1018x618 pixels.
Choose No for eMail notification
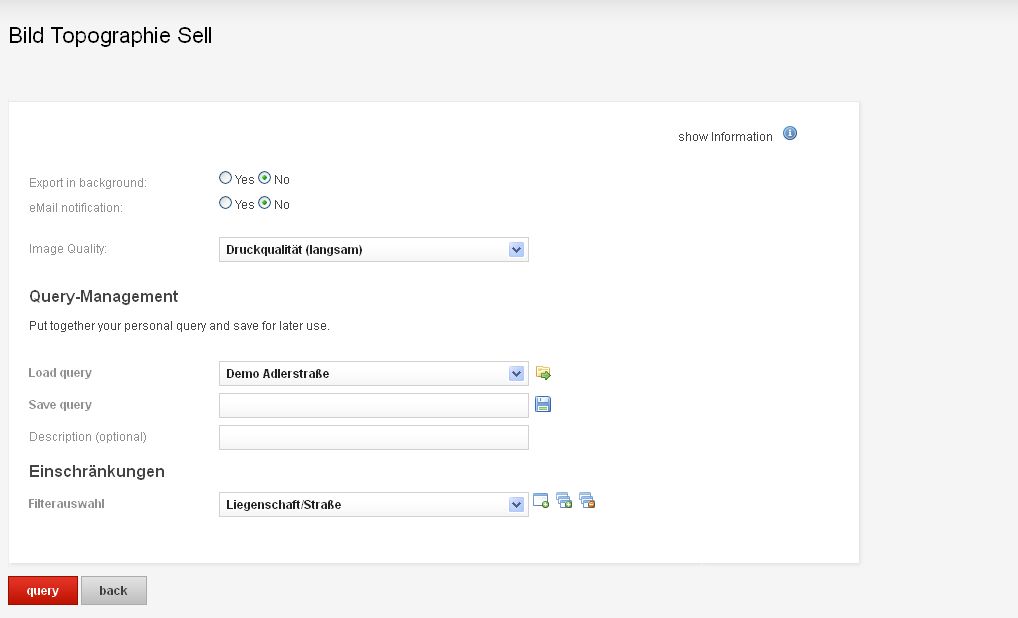(x=265, y=203)
